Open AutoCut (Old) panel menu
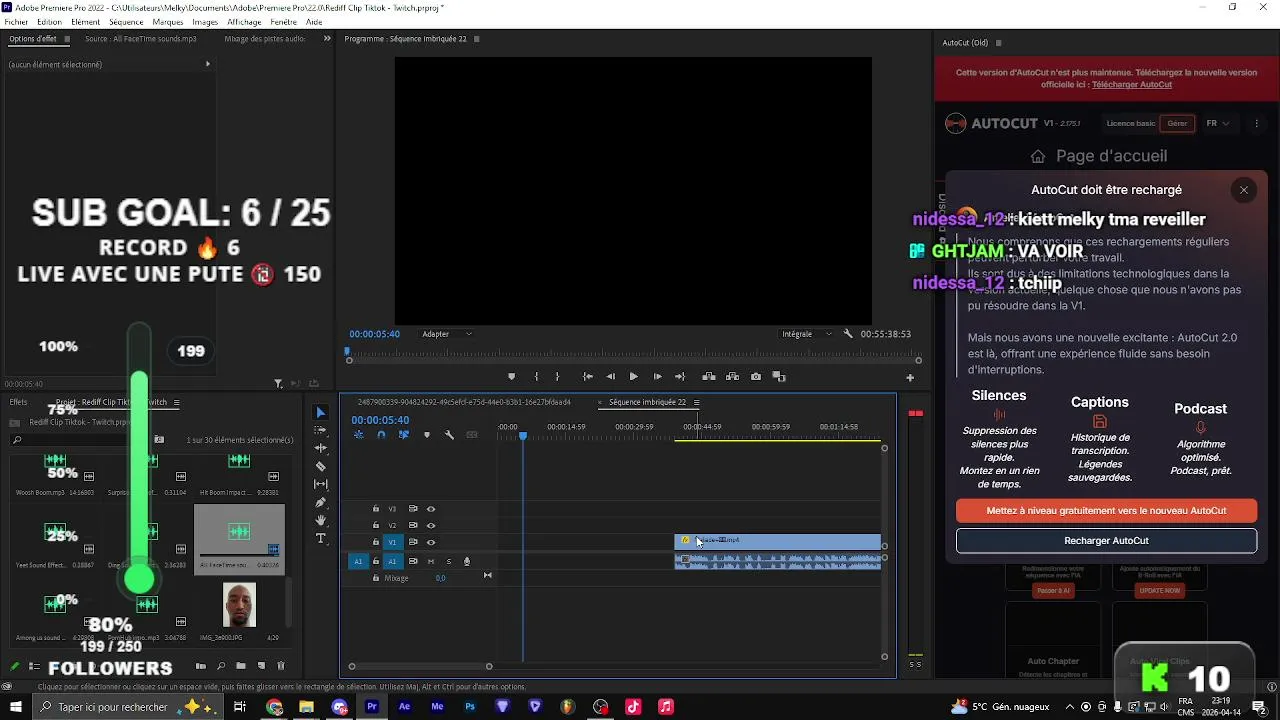Viewport: 1280px width, 720px height. [x=998, y=43]
